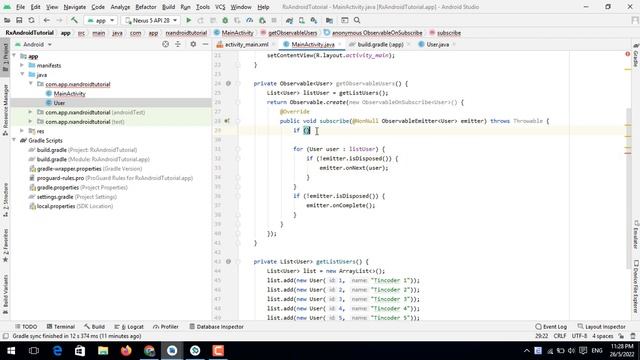Click the Collapse All icon in Project panel
640x360 pixels.
click(178, 44)
